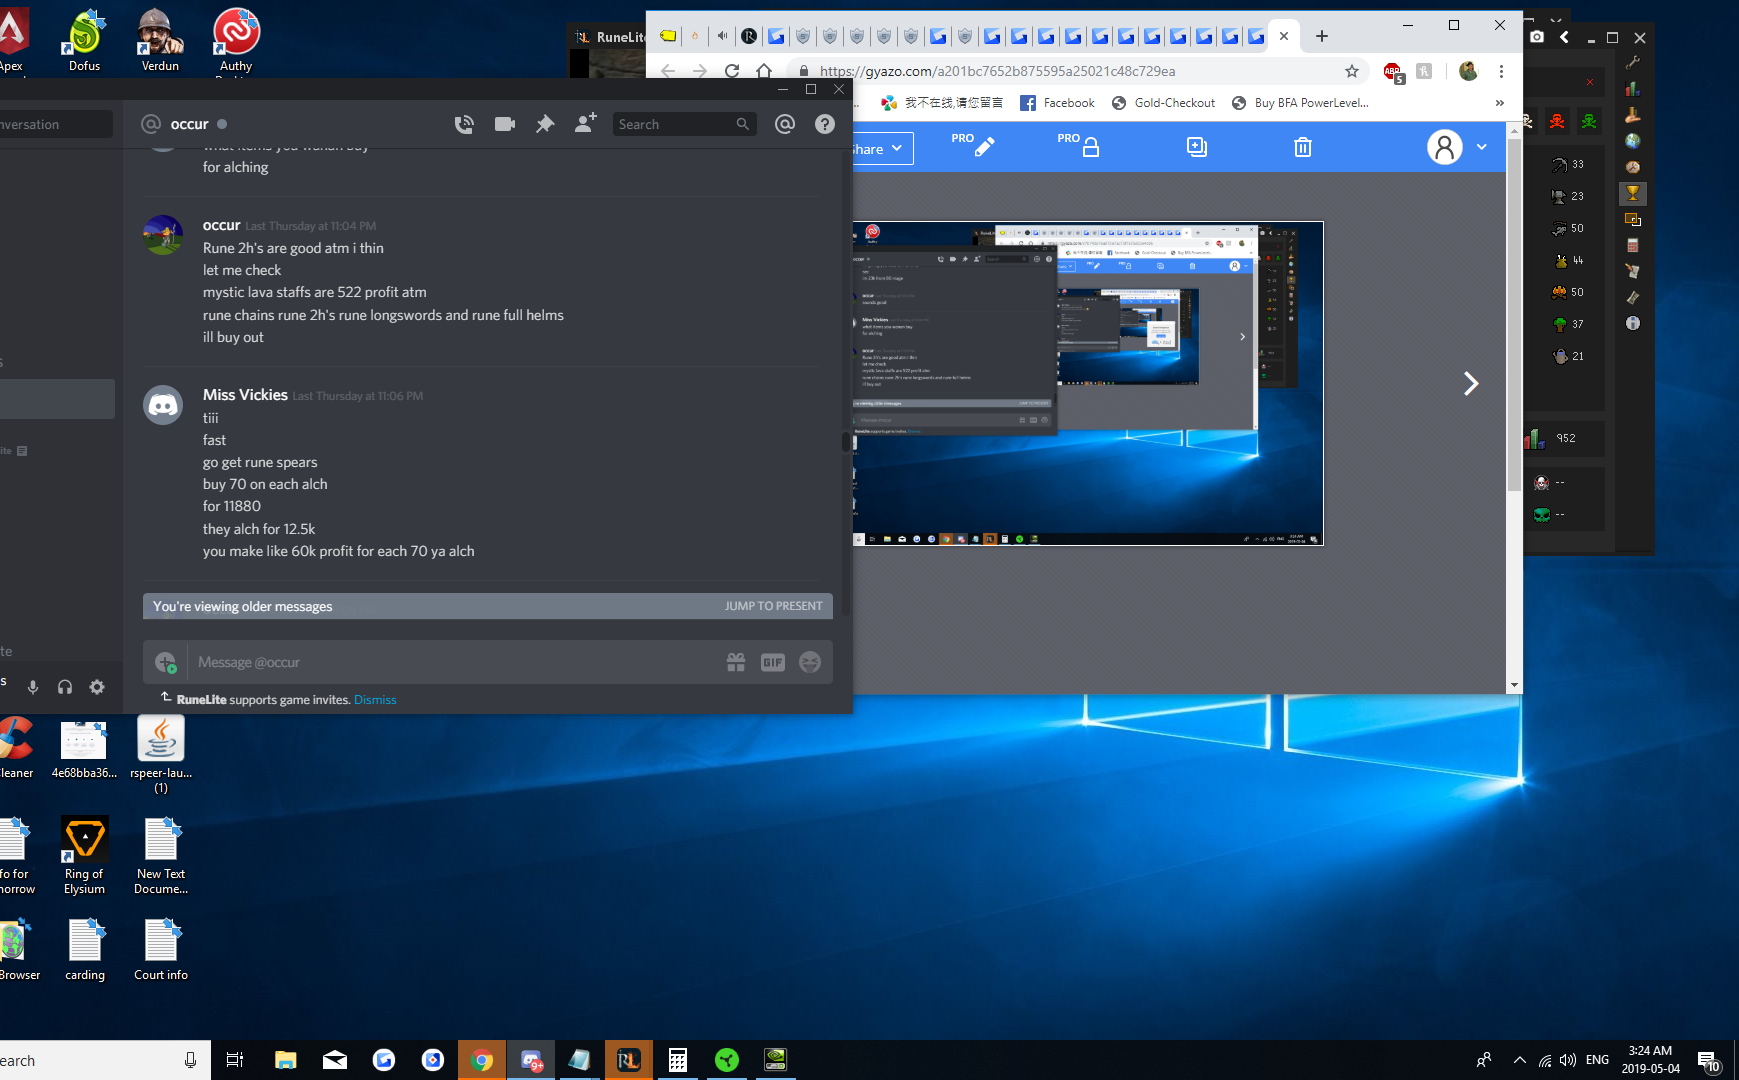This screenshot has width=1739, height=1080.
Task: Start a voice call with occur
Action: point(464,124)
